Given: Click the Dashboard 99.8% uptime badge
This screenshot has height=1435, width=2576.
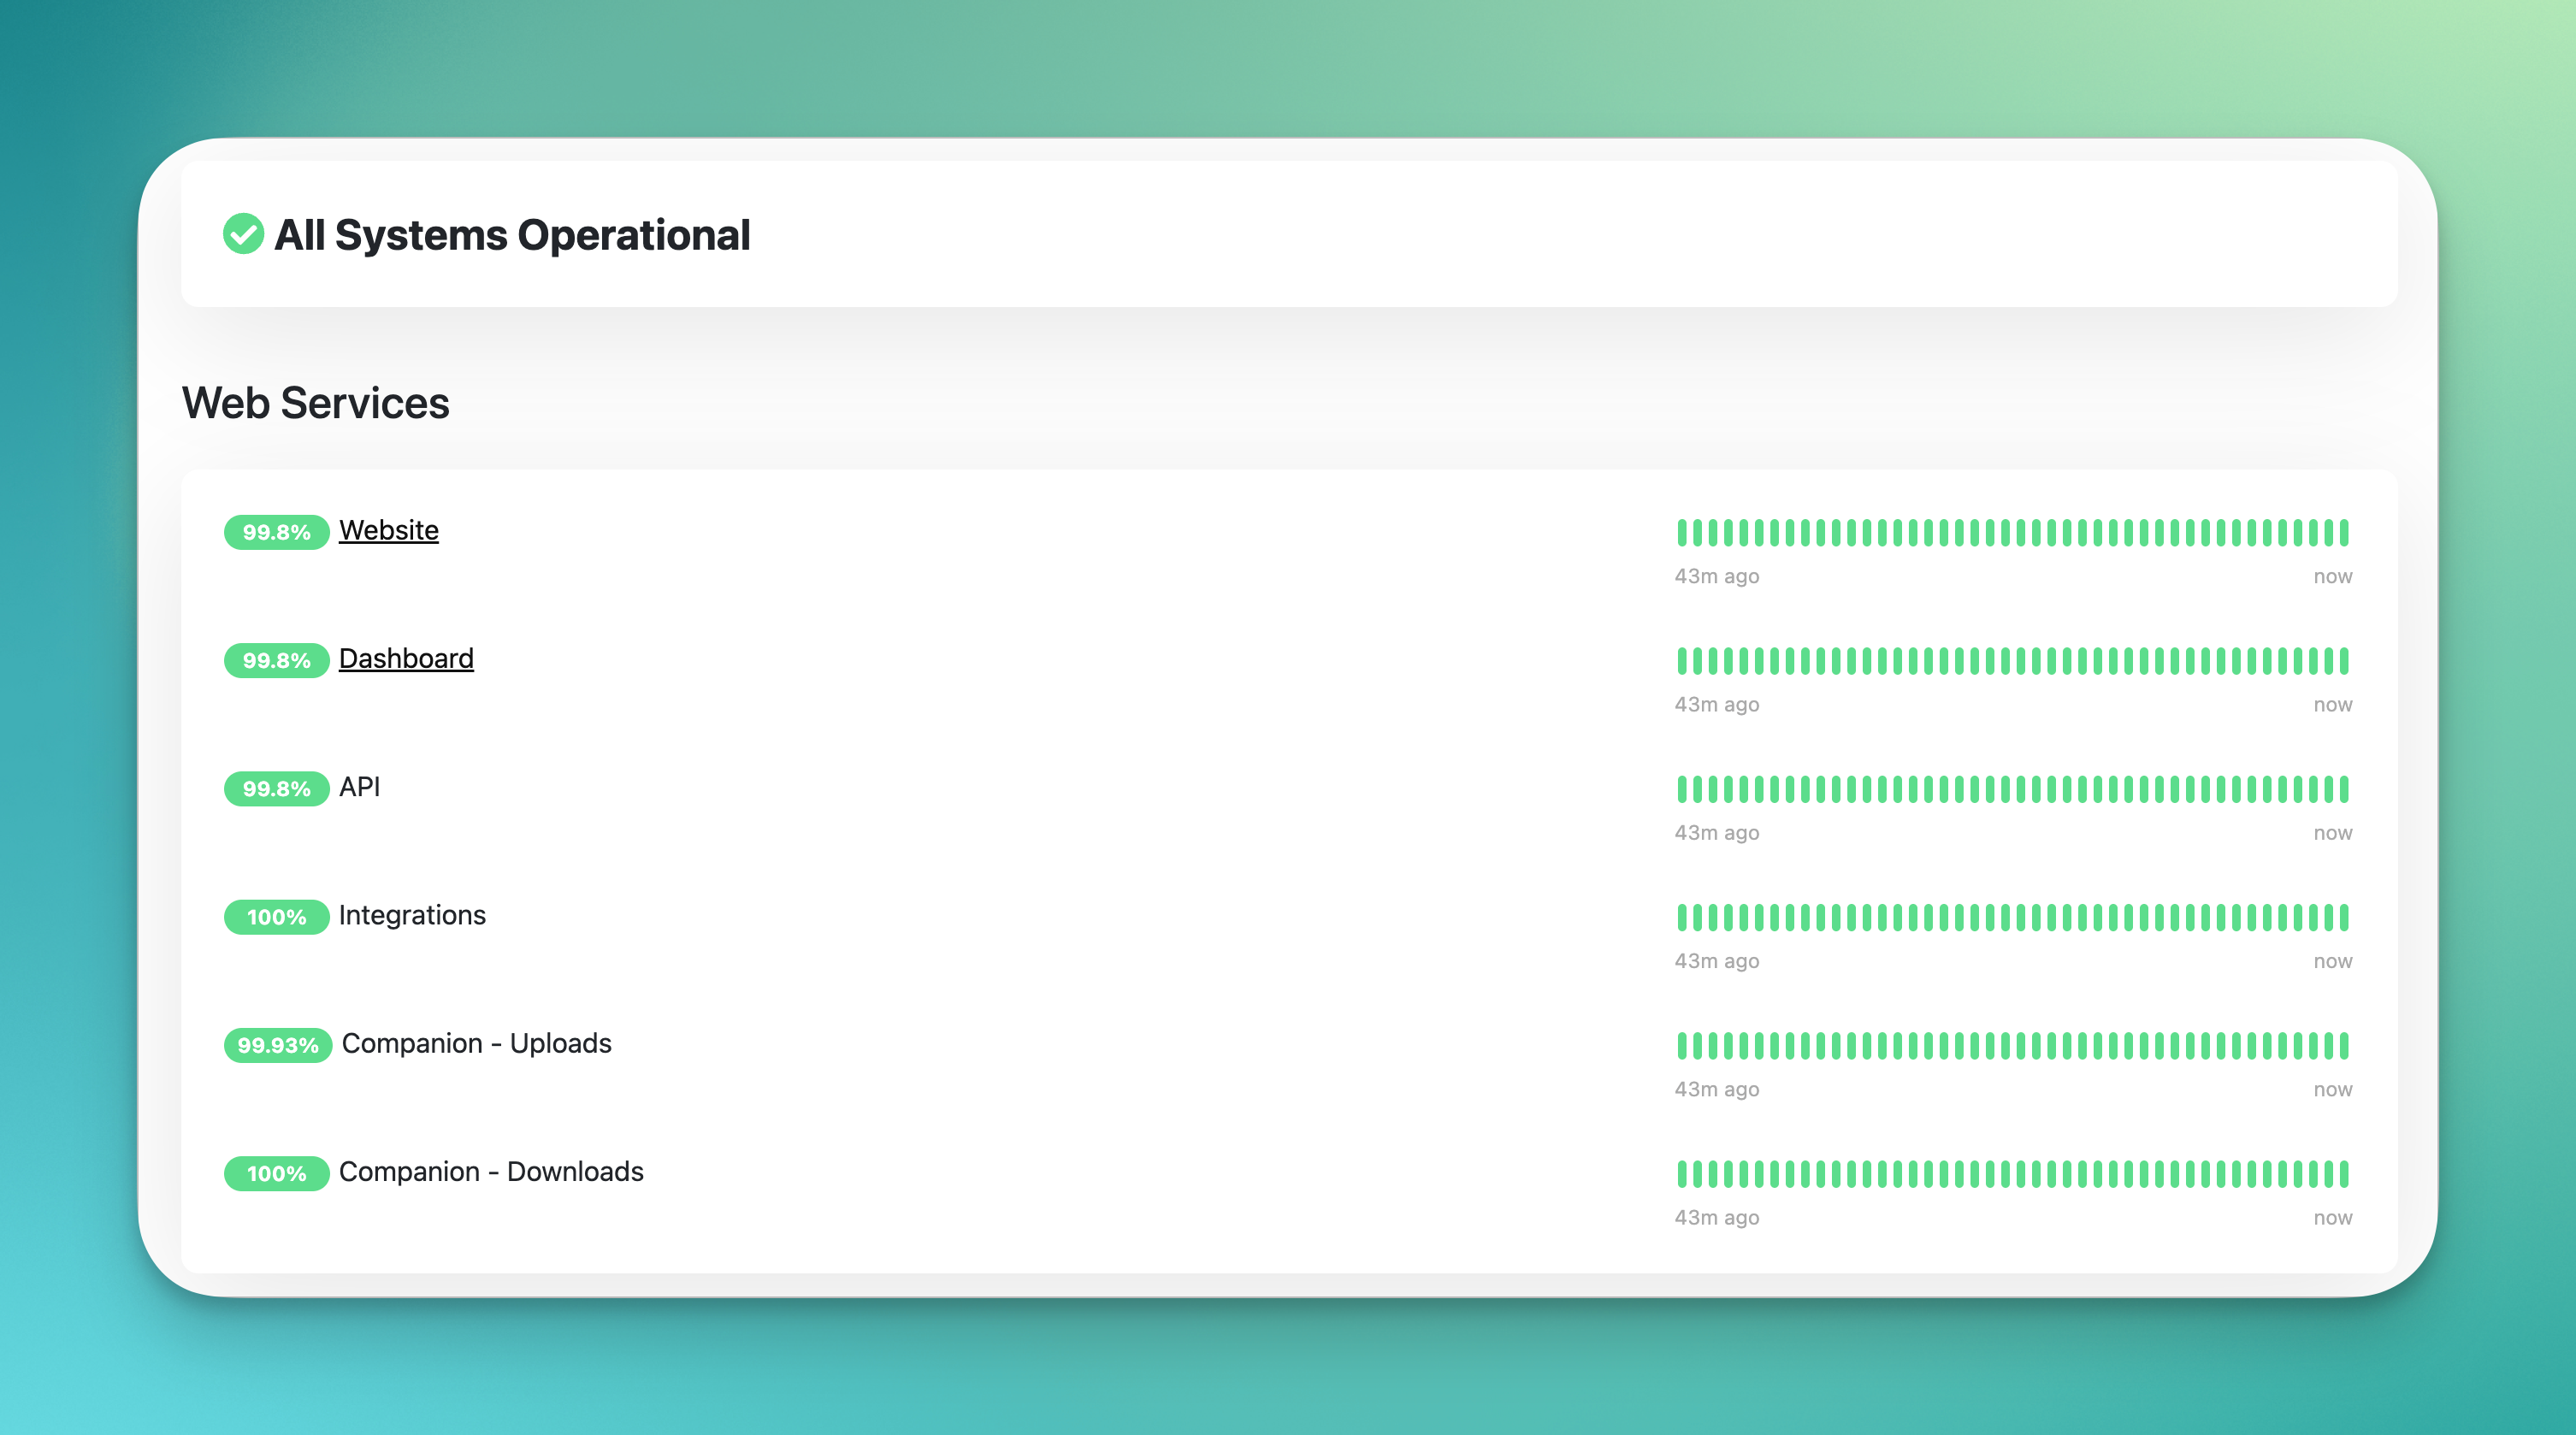Looking at the screenshot, I should pyautogui.click(x=276, y=660).
